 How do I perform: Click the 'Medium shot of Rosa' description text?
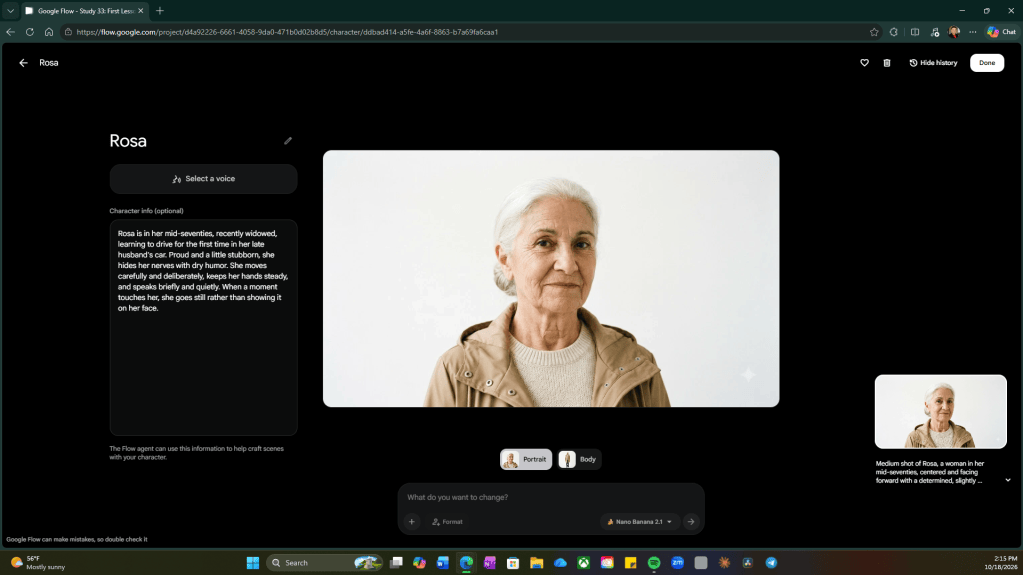[930, 472]
